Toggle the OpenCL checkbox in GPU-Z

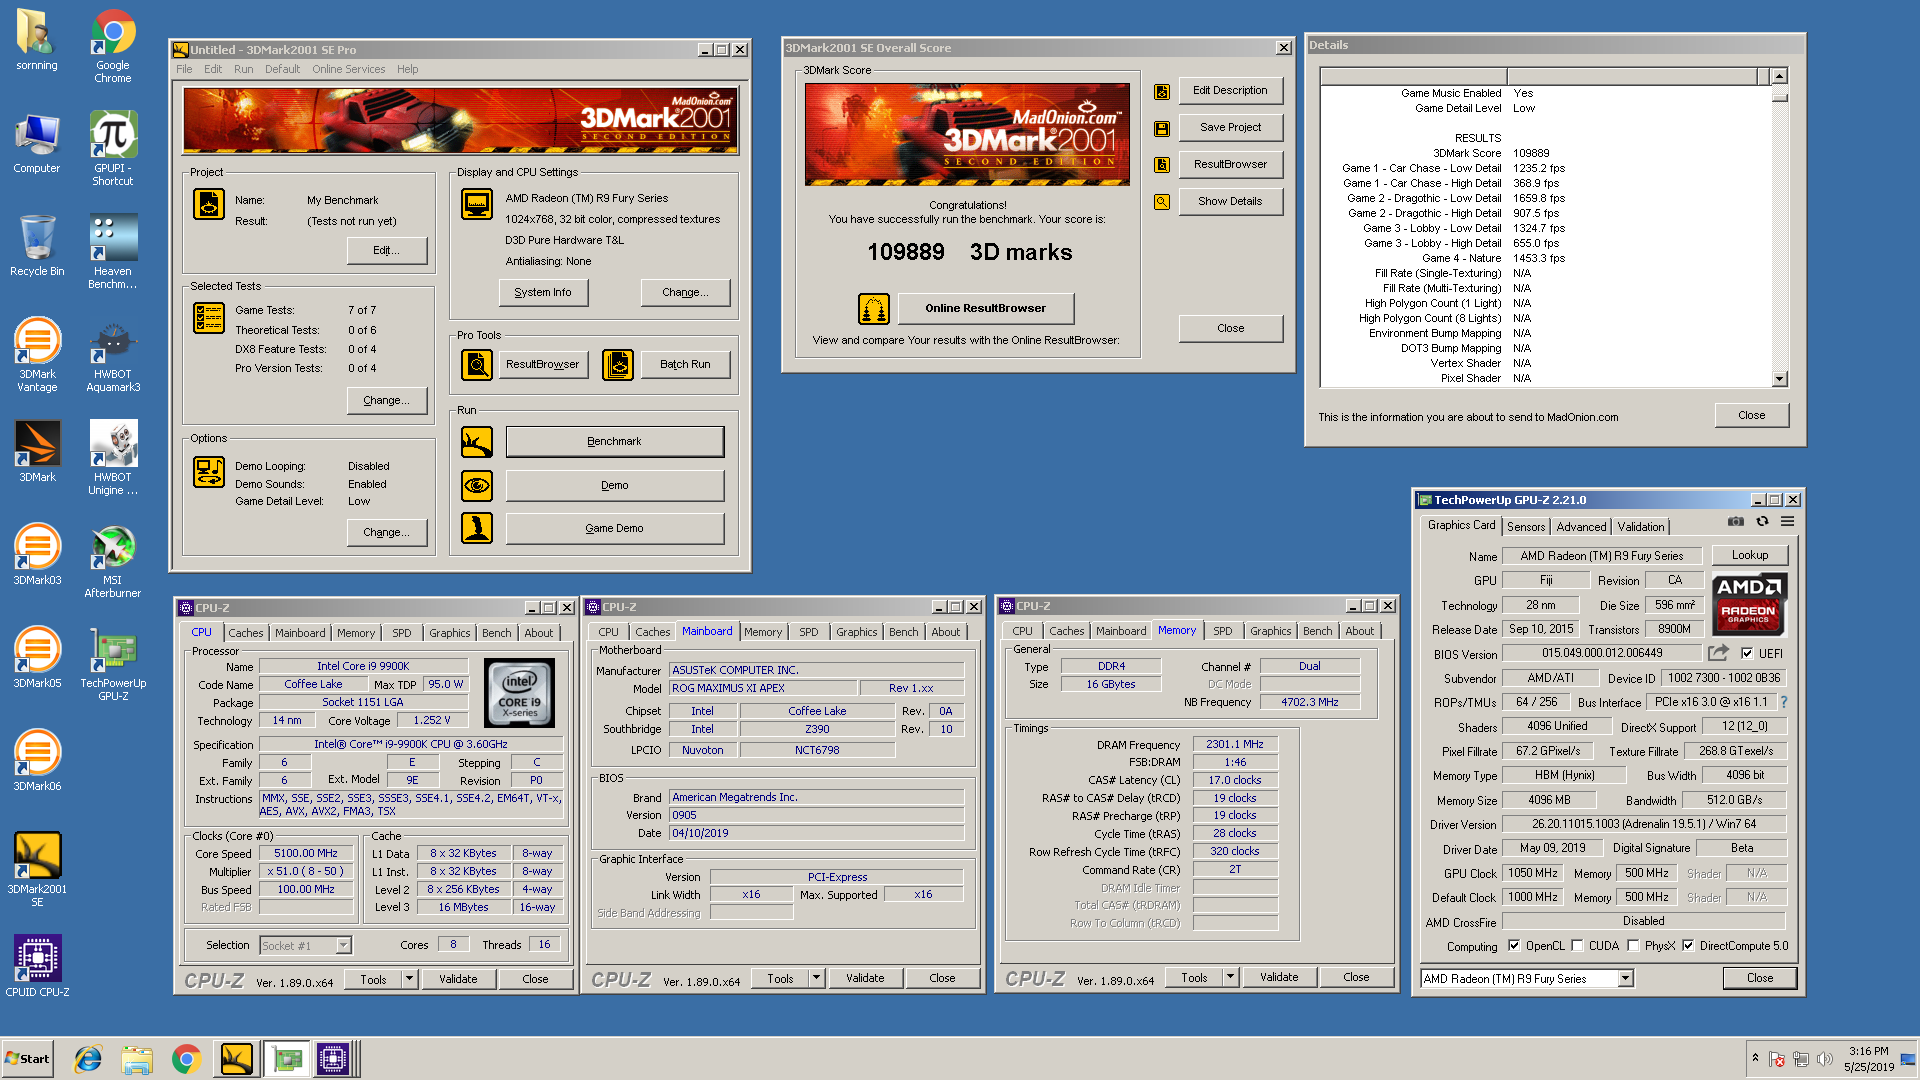pyautogui.click(x=1514, y=946)
